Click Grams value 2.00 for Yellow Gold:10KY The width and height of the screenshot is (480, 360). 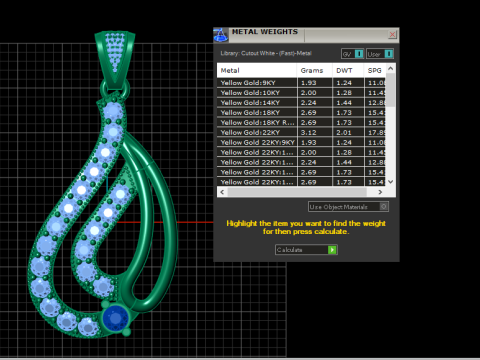308,93
